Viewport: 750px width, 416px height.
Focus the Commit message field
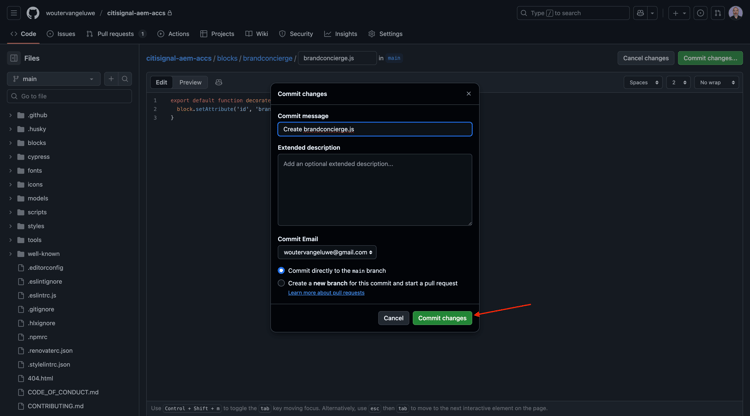375,129
